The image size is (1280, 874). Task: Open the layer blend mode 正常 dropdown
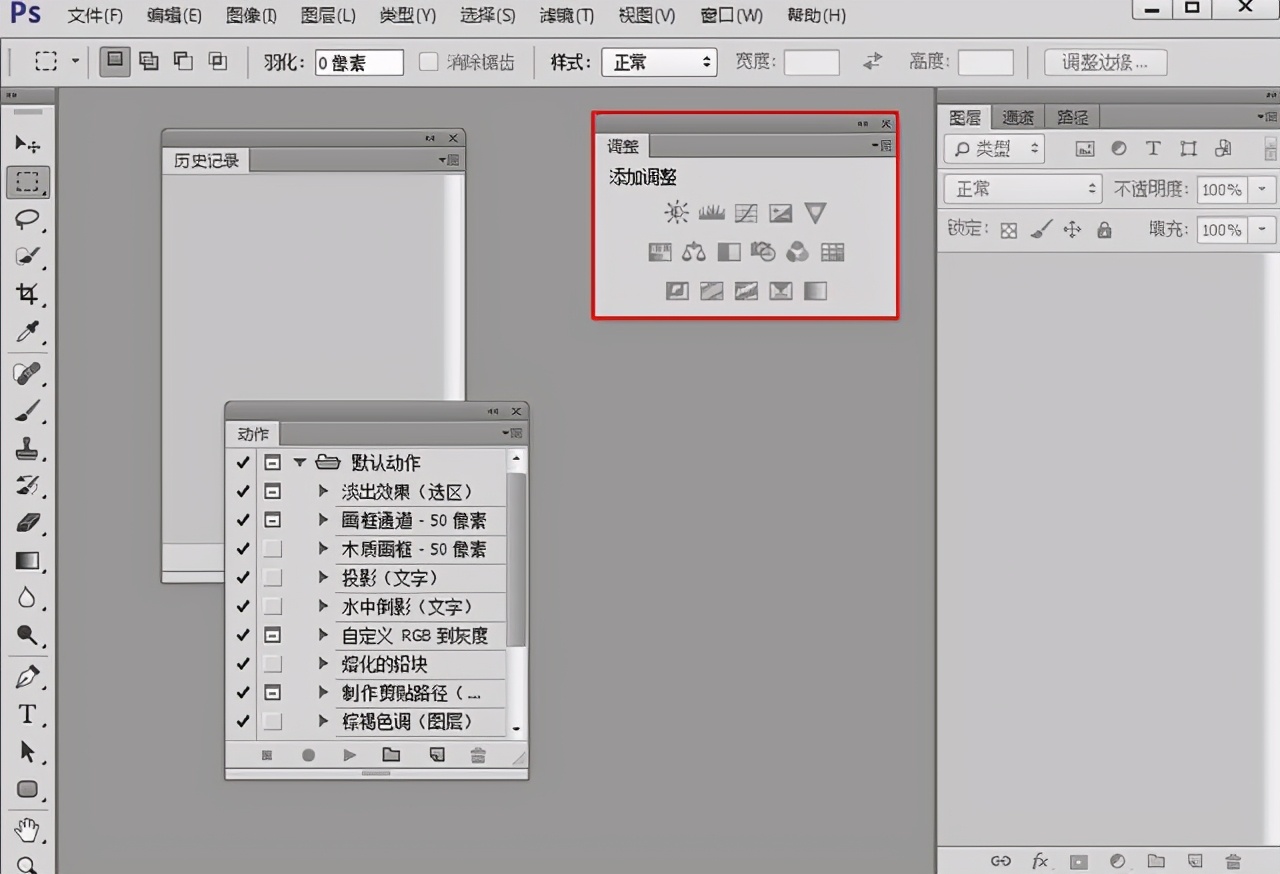(1022, 189)
